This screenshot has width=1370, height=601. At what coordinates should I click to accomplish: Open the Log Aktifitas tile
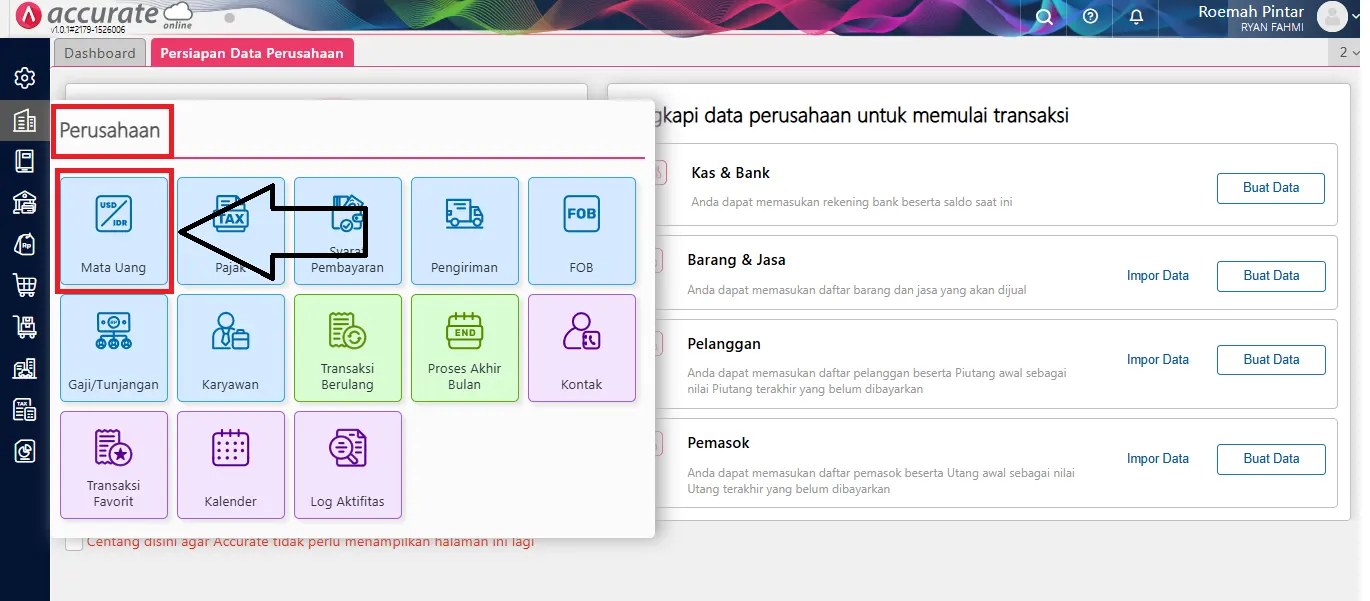(x=348, y=465)
